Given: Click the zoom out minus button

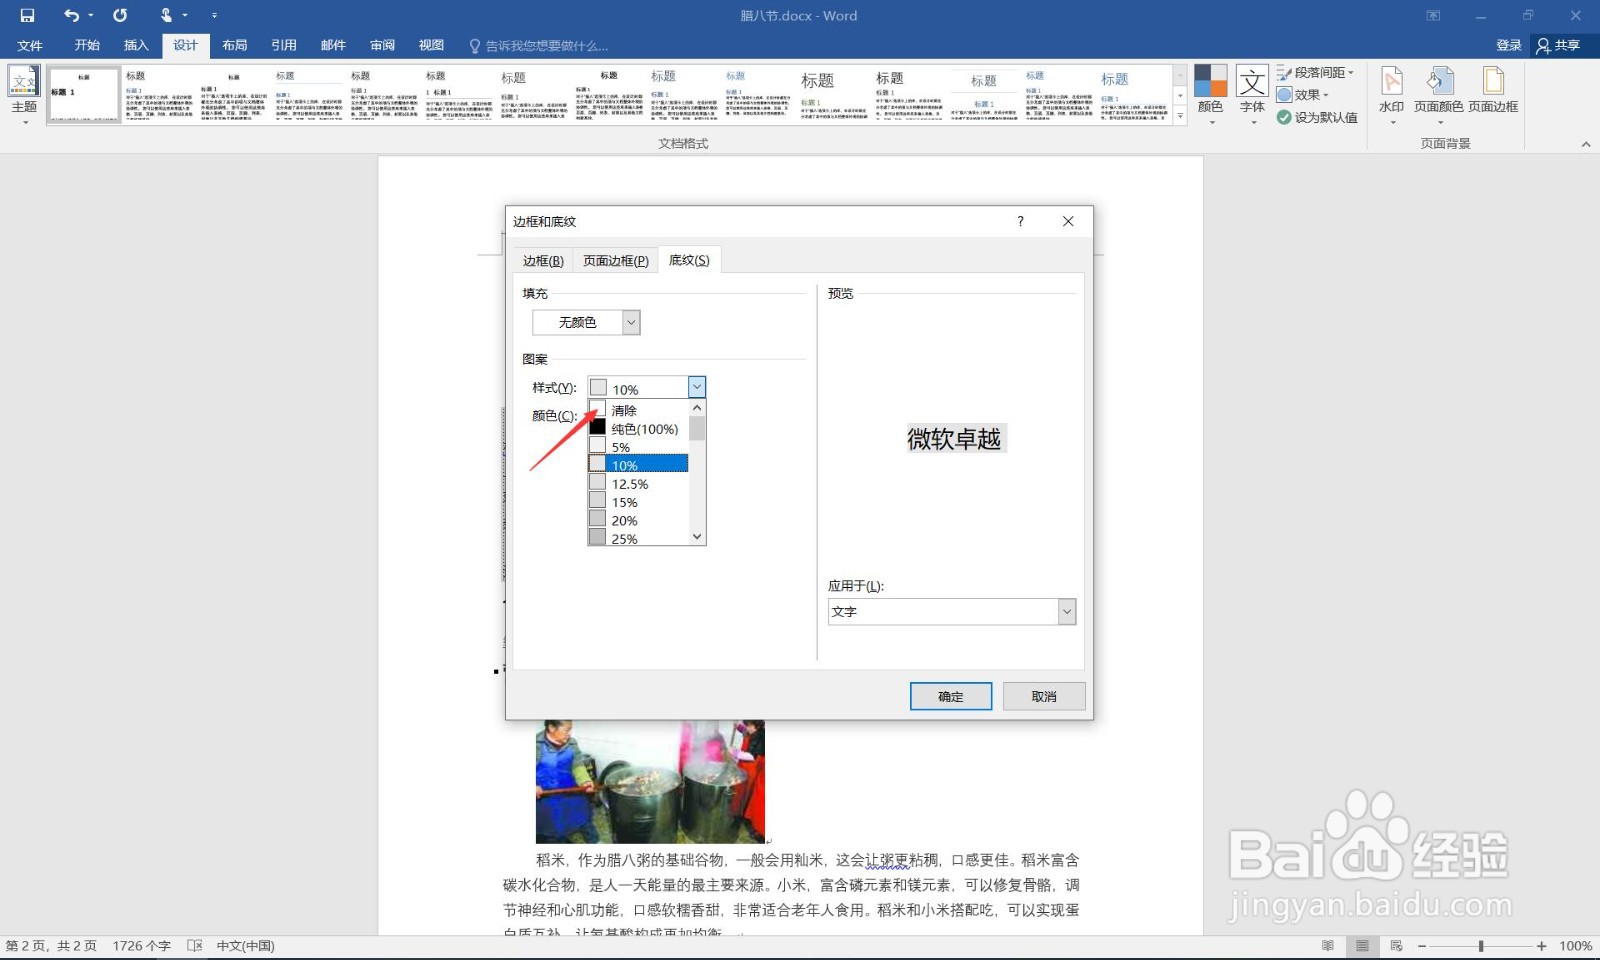Looking at the screenshot, I should tap(1421, 945).
